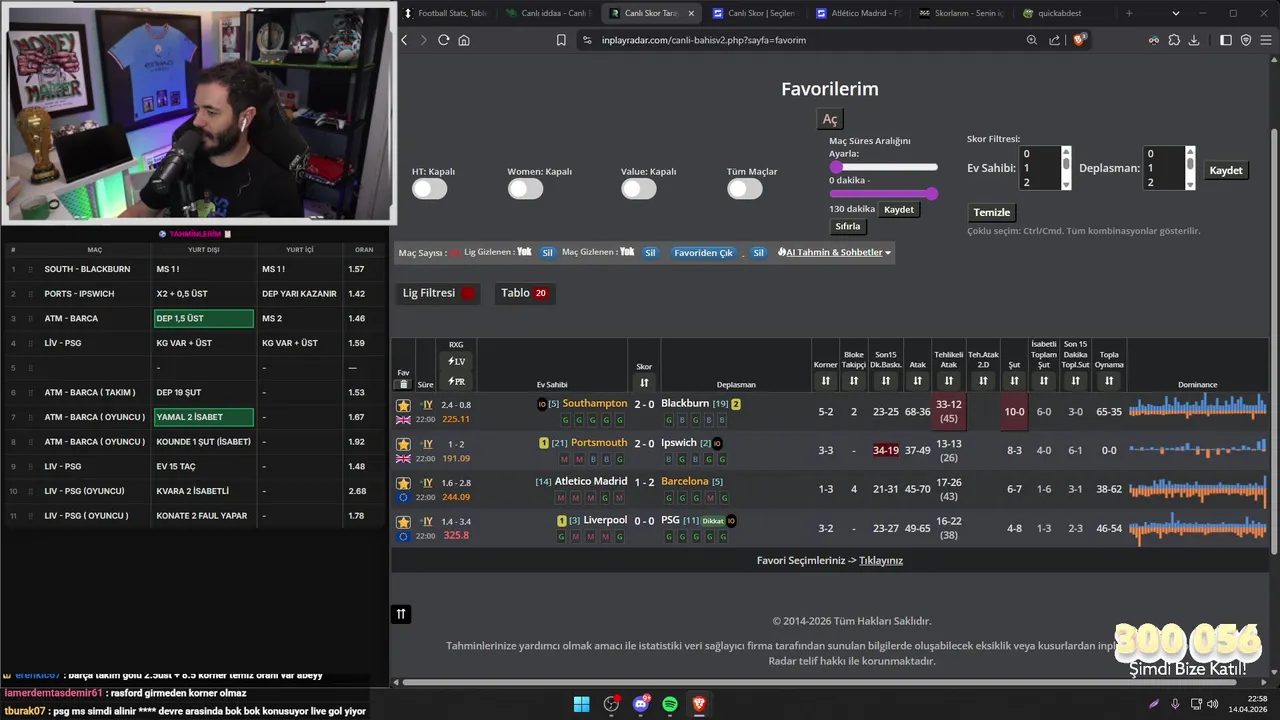Click the maximum match time purple slider
Image resolution: width=1280 pixels, height=720 pixels.
[x=884, y=194]
